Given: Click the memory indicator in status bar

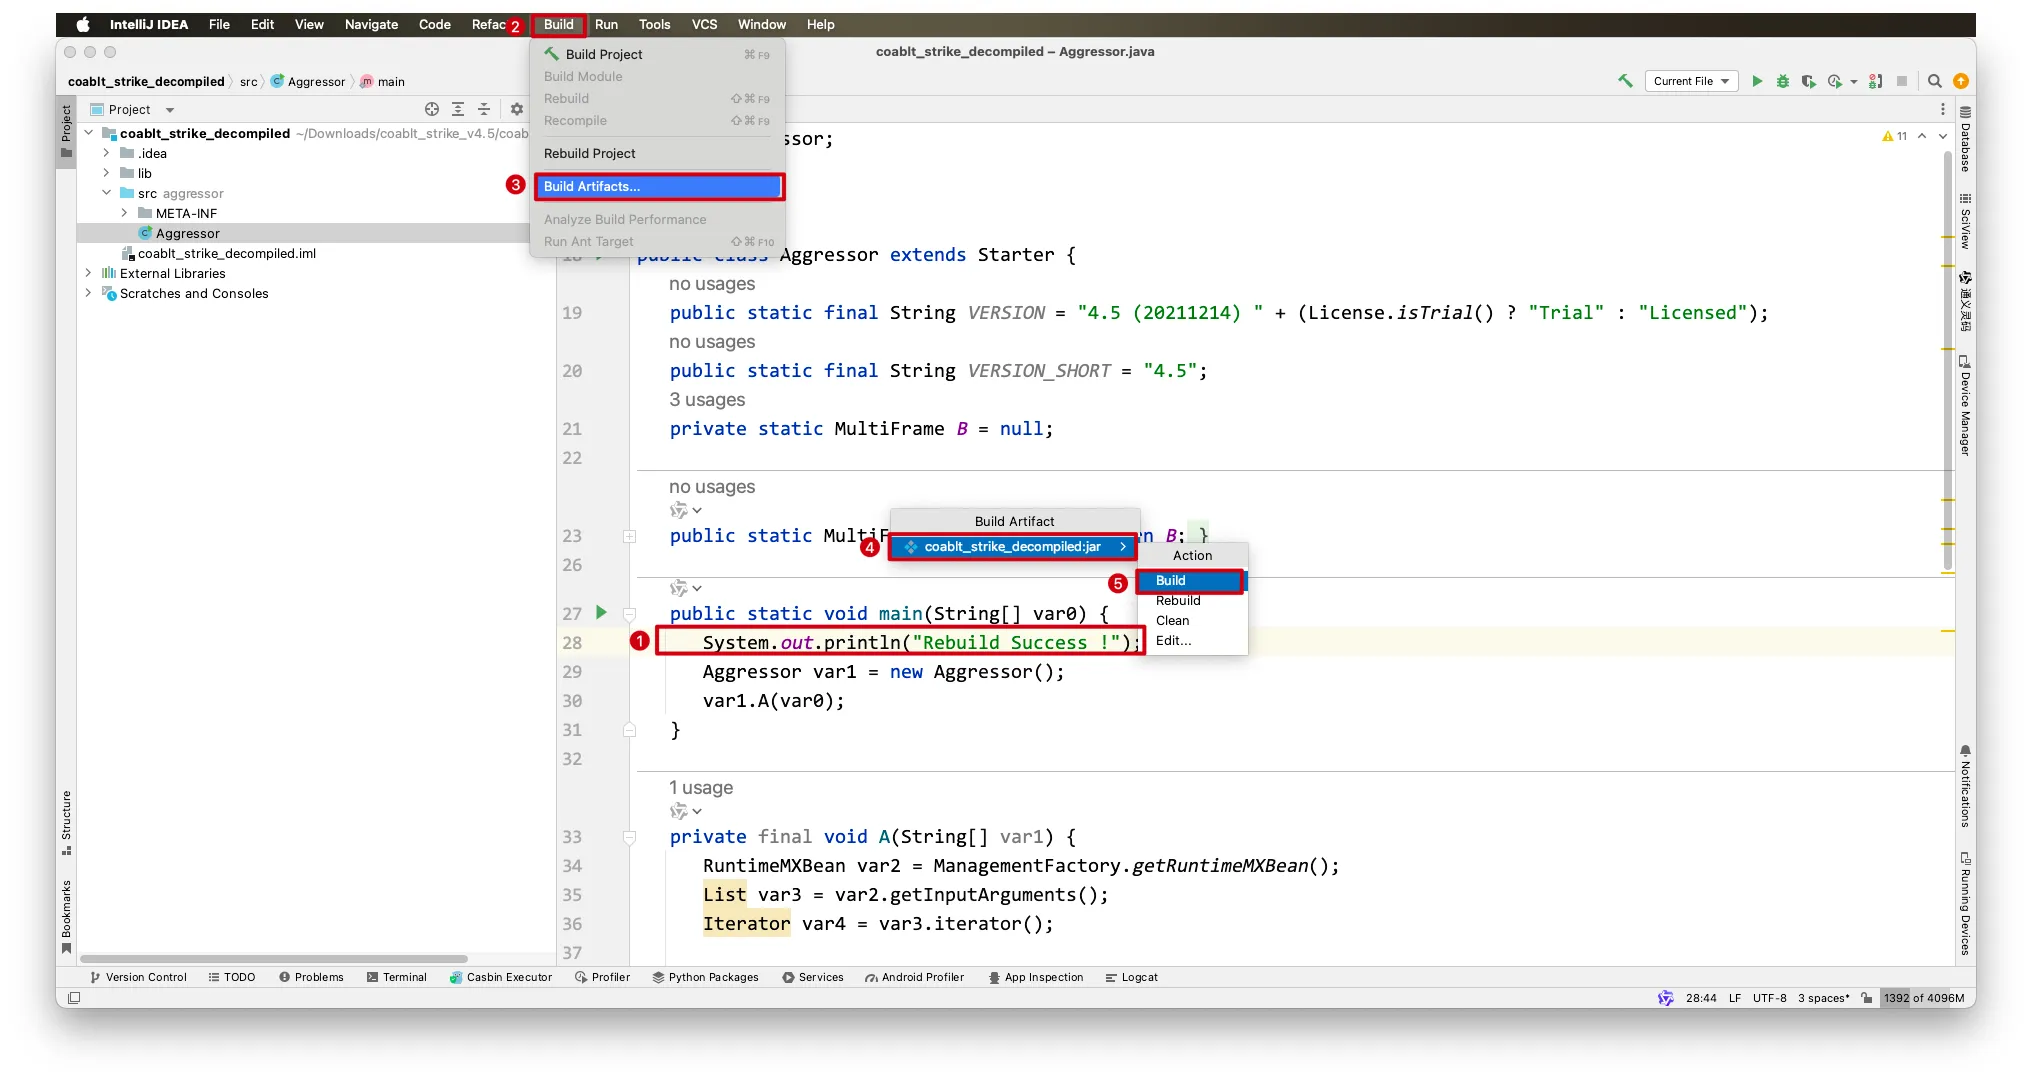Looking at the screenshot, I should [x=1924, y=998].
